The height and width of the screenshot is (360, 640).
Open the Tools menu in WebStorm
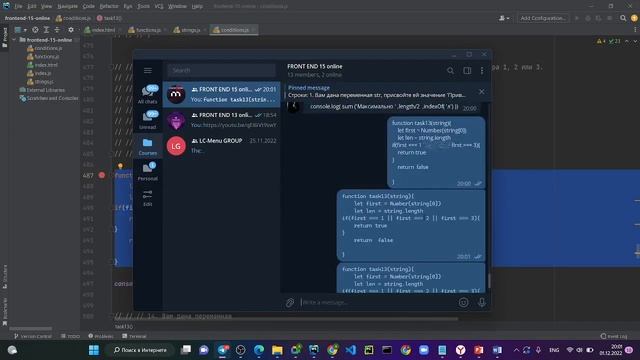[x=143, y=6]
